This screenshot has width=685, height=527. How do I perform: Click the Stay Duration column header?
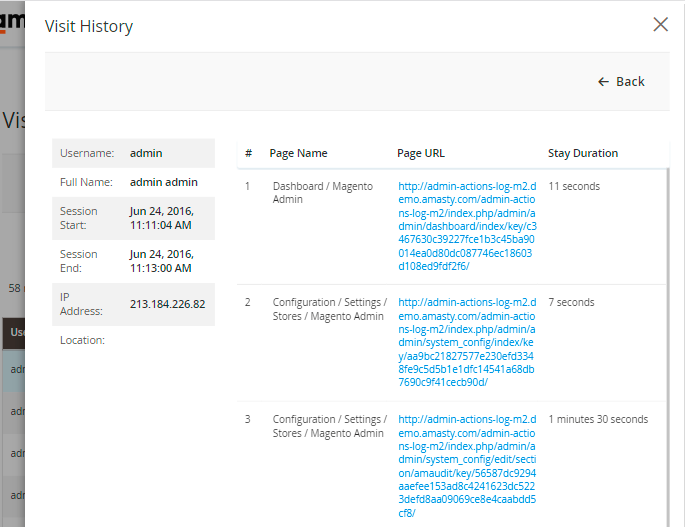click(583, 153)
